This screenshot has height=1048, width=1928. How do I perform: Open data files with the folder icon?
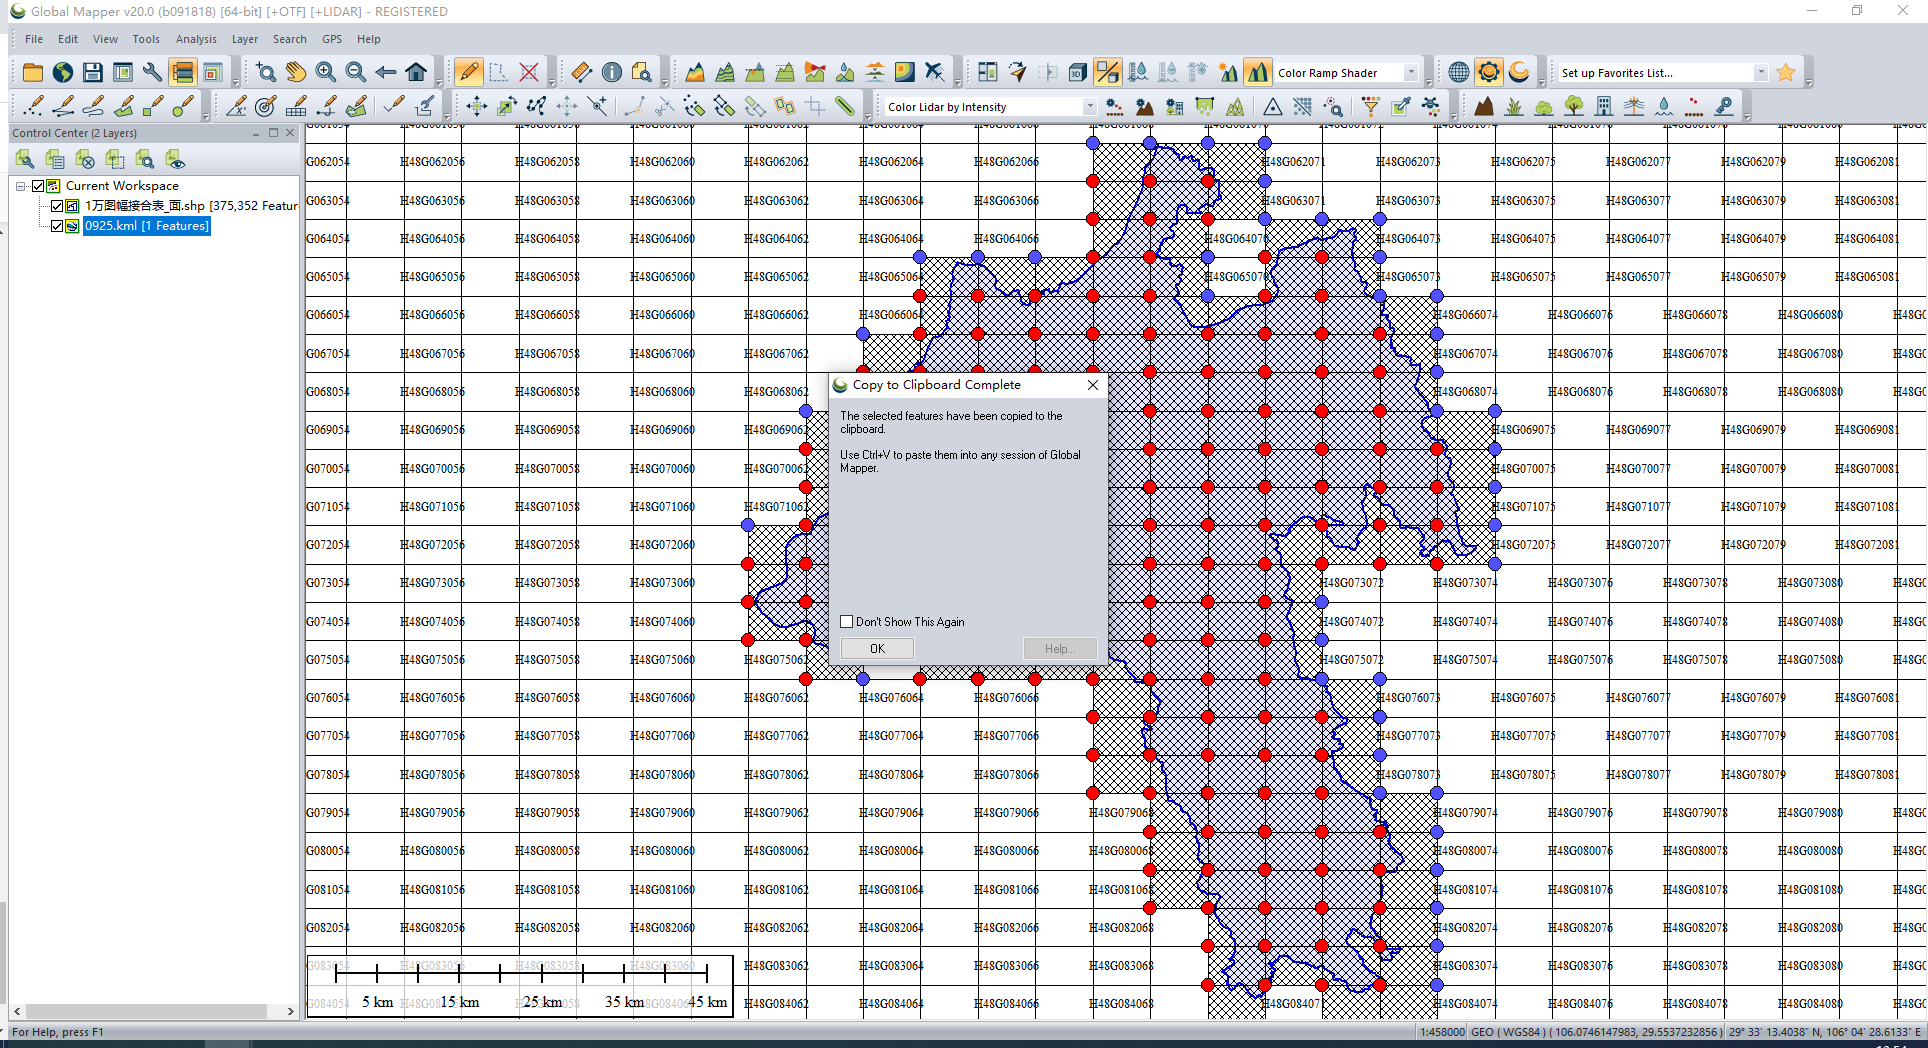pyautogui.click(x=33, y=72)
